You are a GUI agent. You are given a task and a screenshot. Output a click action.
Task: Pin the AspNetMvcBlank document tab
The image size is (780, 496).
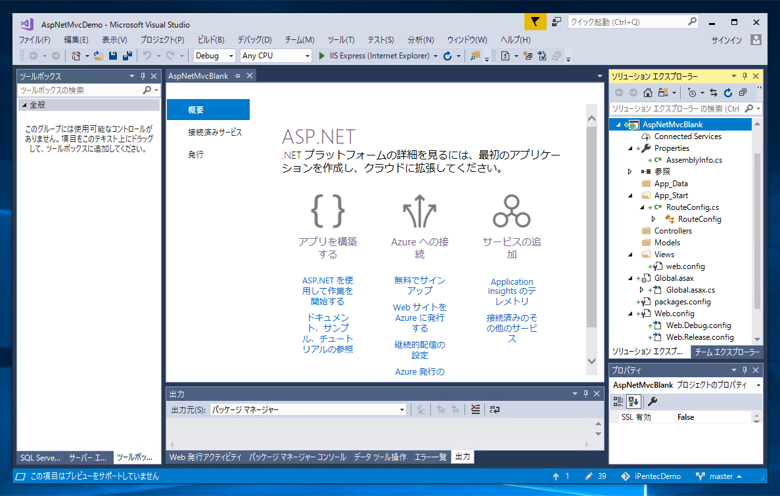(238, 76)
